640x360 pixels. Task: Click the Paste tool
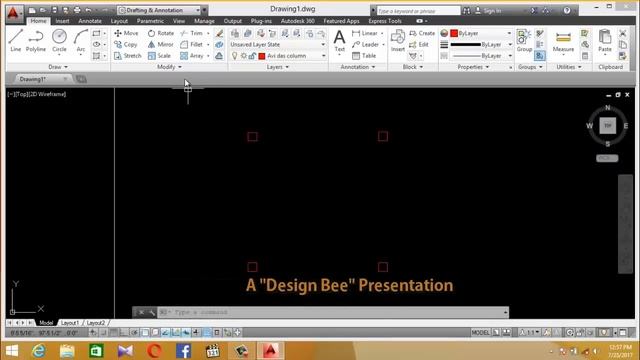[605, 41]
